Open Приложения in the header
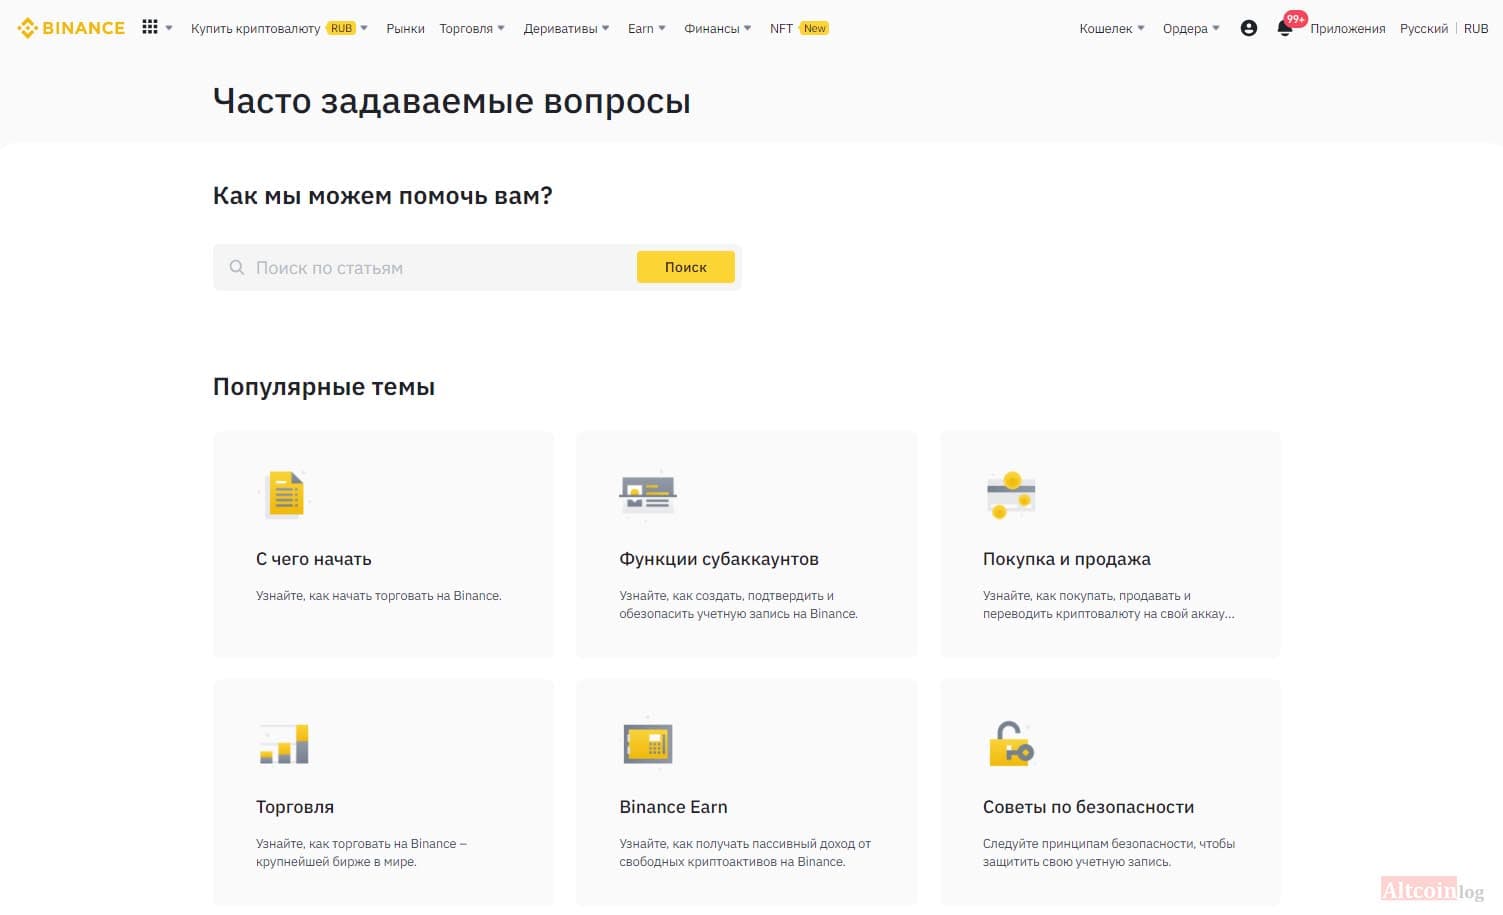The image size is (1503, 915). tap(1347, 28)
